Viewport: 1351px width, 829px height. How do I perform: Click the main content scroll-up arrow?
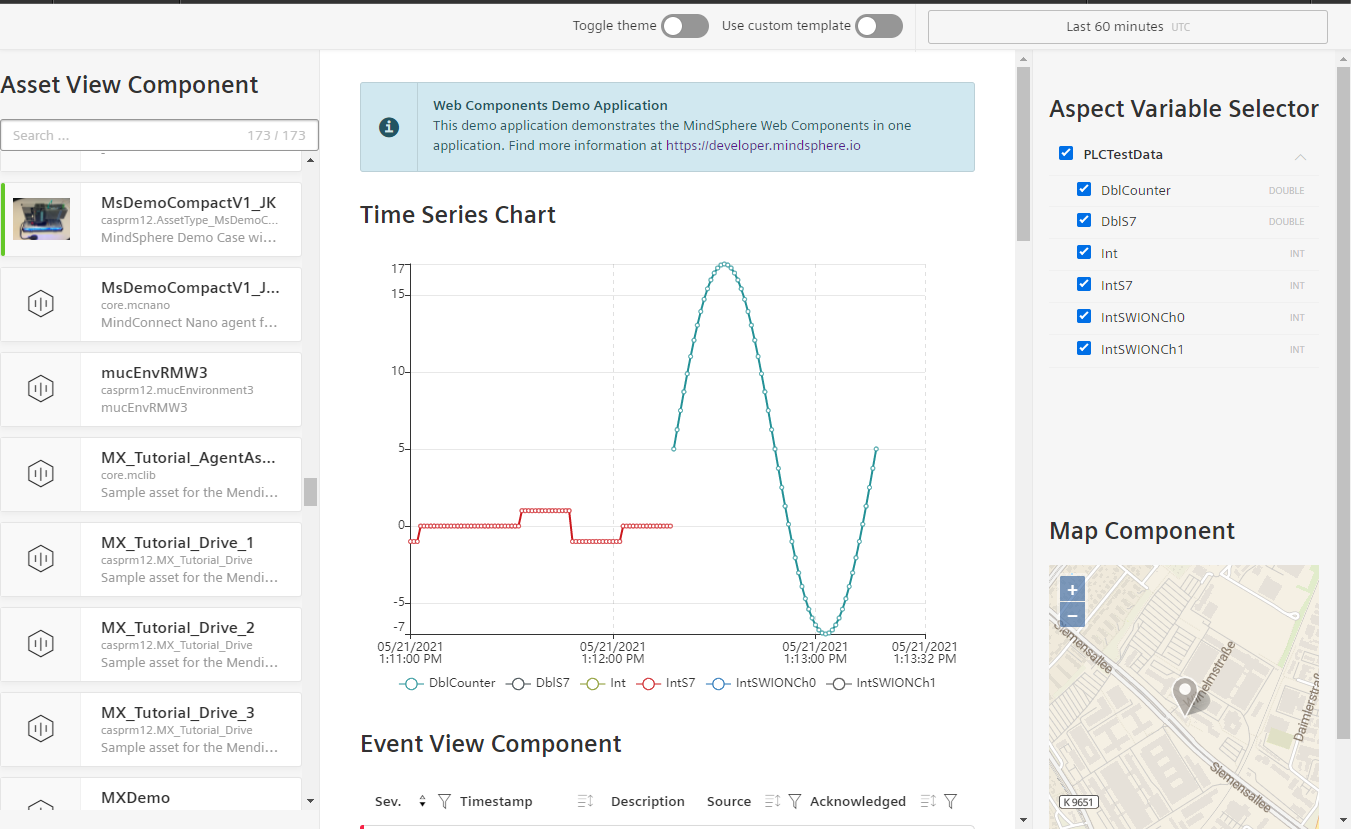[1023, 59]
